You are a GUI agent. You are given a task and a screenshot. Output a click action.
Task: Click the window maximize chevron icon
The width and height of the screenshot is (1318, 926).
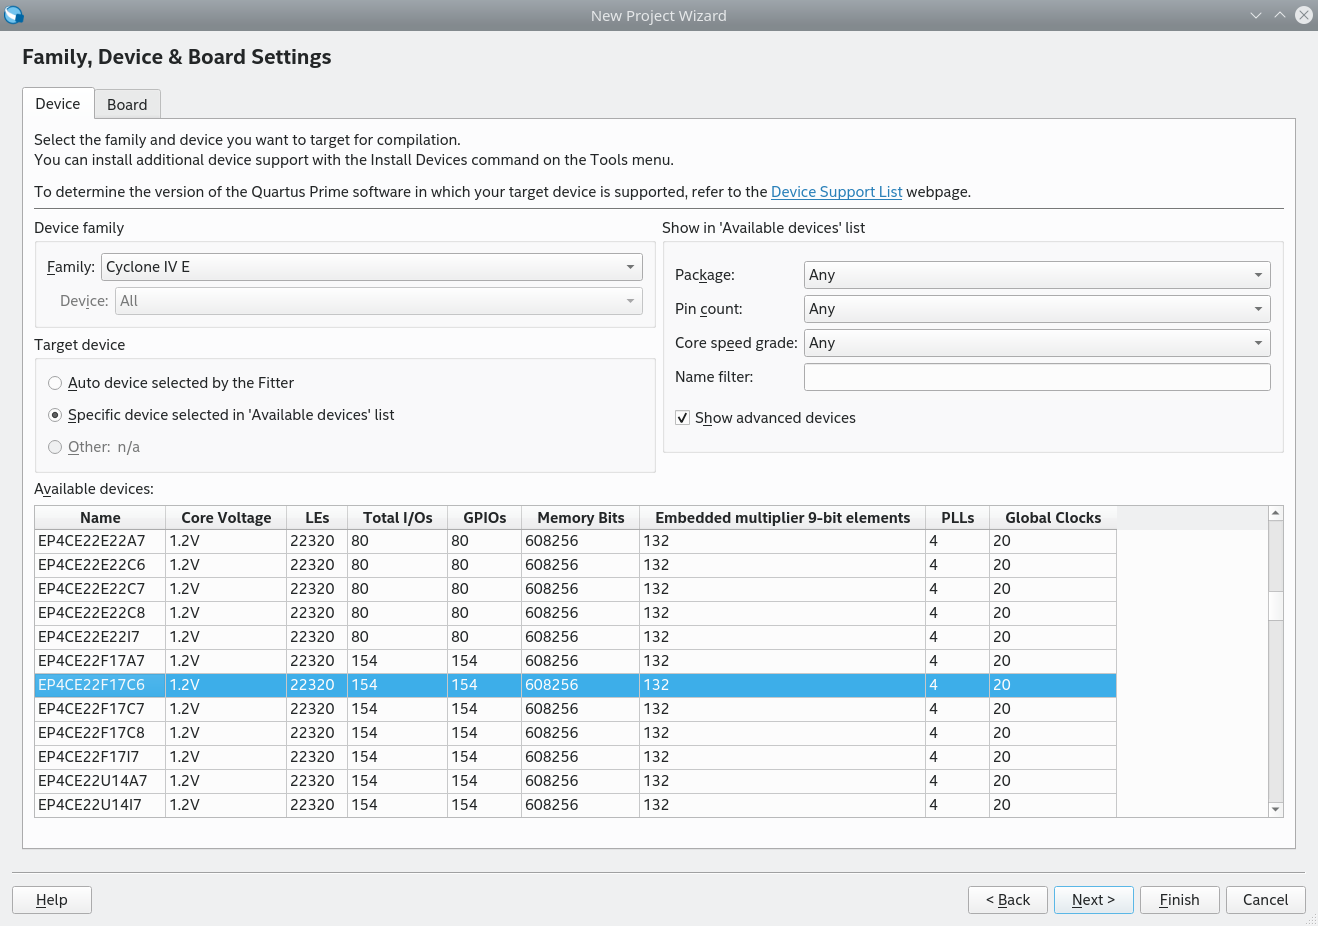(1280, 15)
